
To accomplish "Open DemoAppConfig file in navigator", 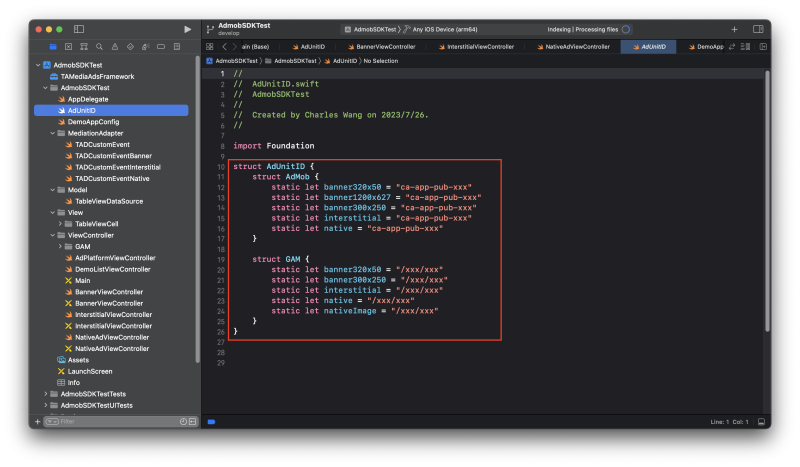I will pyautogui.click(x=93, y=122).
